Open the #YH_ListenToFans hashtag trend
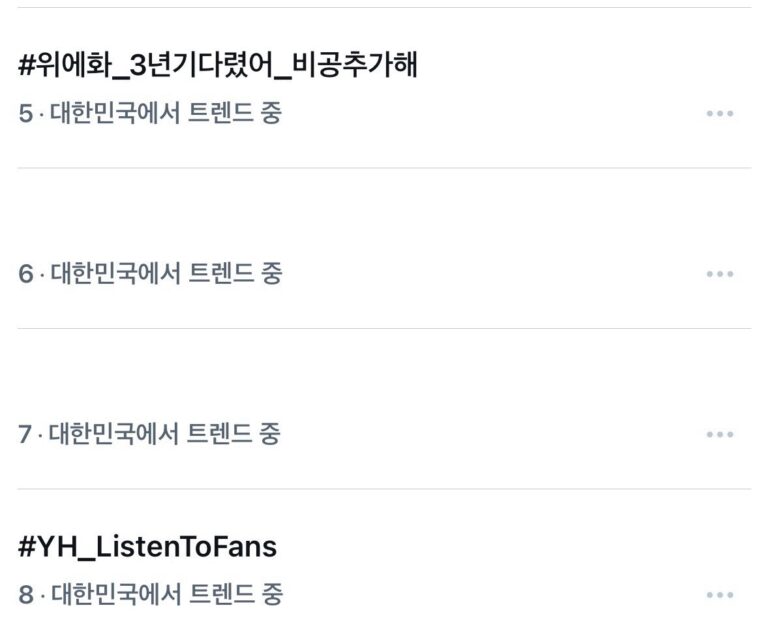The height and width of the screenshot is (640, 769). 148,547
